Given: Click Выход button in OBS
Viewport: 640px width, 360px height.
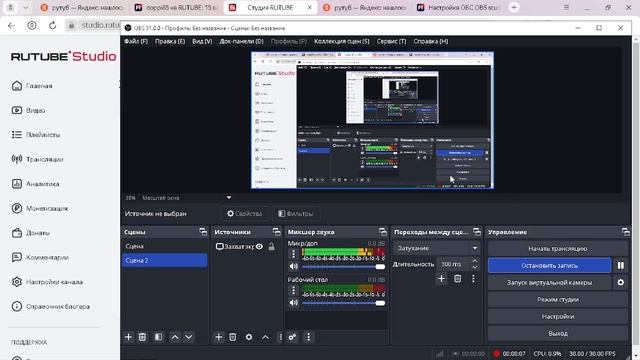Looking at the screenshot, I should [558, 333].
